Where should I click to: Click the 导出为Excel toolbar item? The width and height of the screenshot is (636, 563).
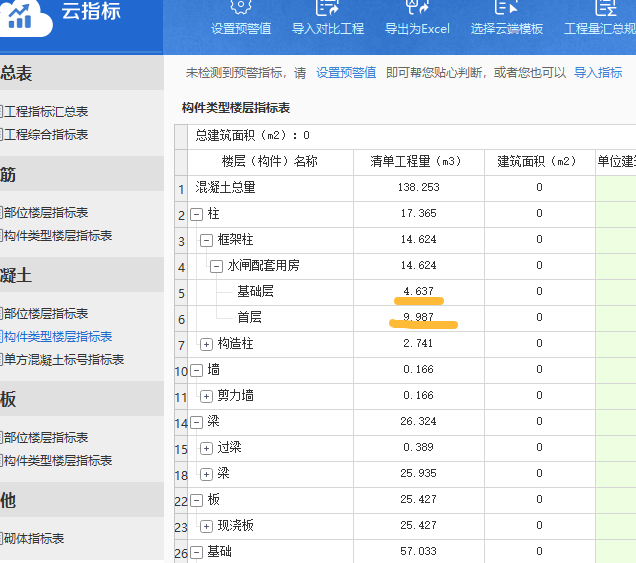(417, 18)
